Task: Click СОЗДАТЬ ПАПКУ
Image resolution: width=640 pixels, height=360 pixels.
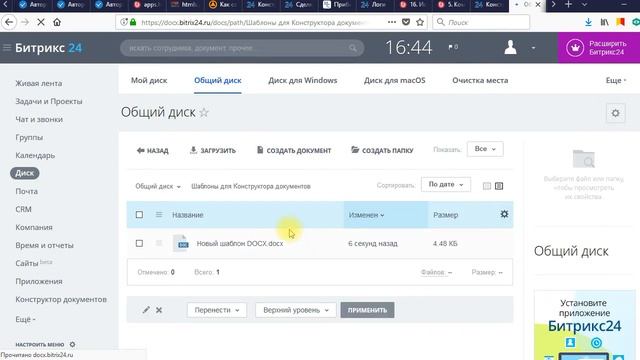Action: (382, 150)
